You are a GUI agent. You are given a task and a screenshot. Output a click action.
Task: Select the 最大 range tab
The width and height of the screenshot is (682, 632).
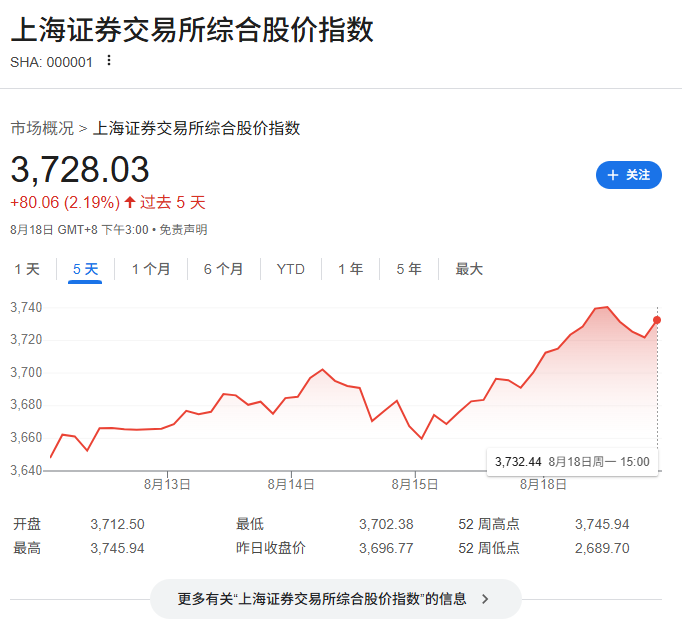tap(469, 269)
